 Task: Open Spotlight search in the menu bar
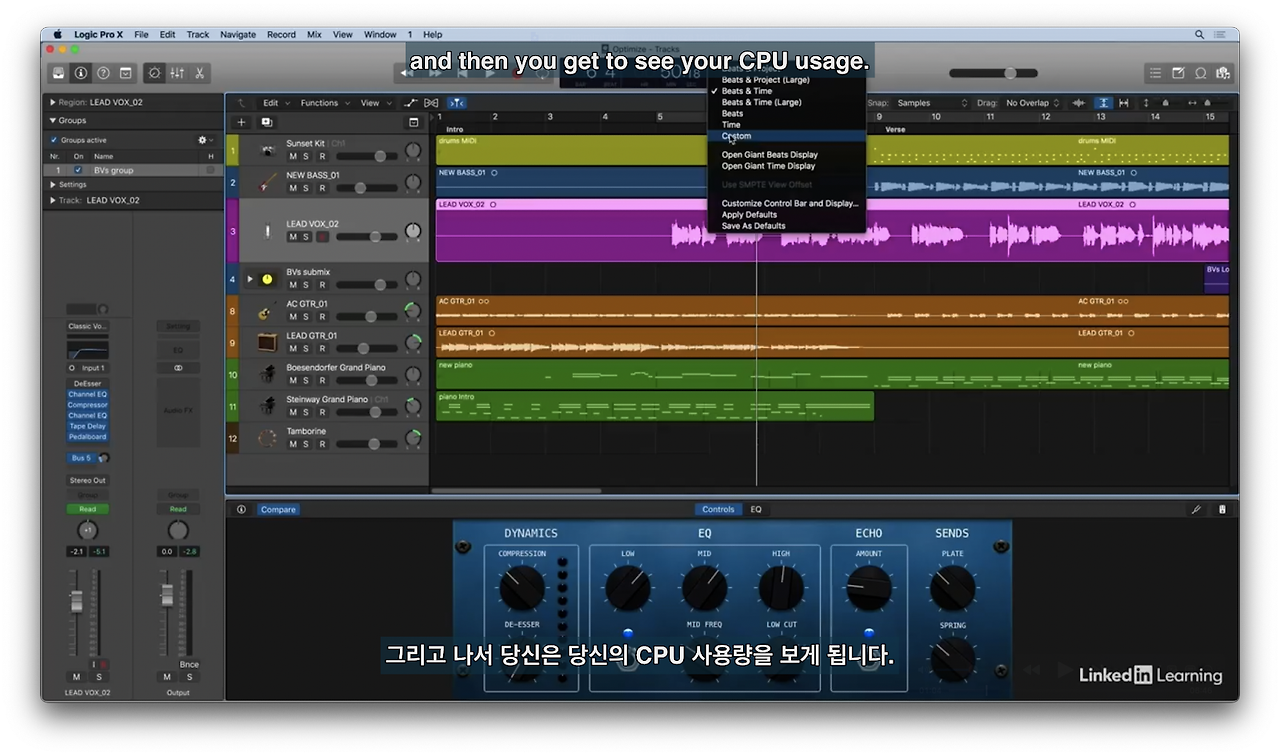click(x=1199, y=34)
